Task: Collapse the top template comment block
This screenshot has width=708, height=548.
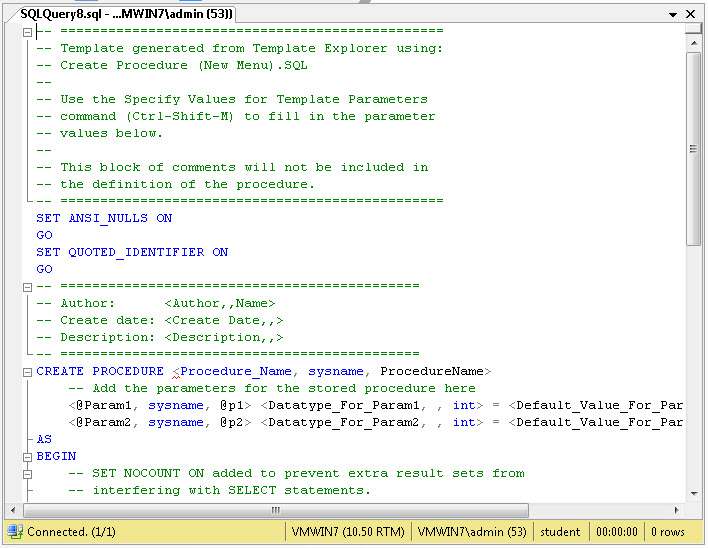Action: (x=28, y=32)
